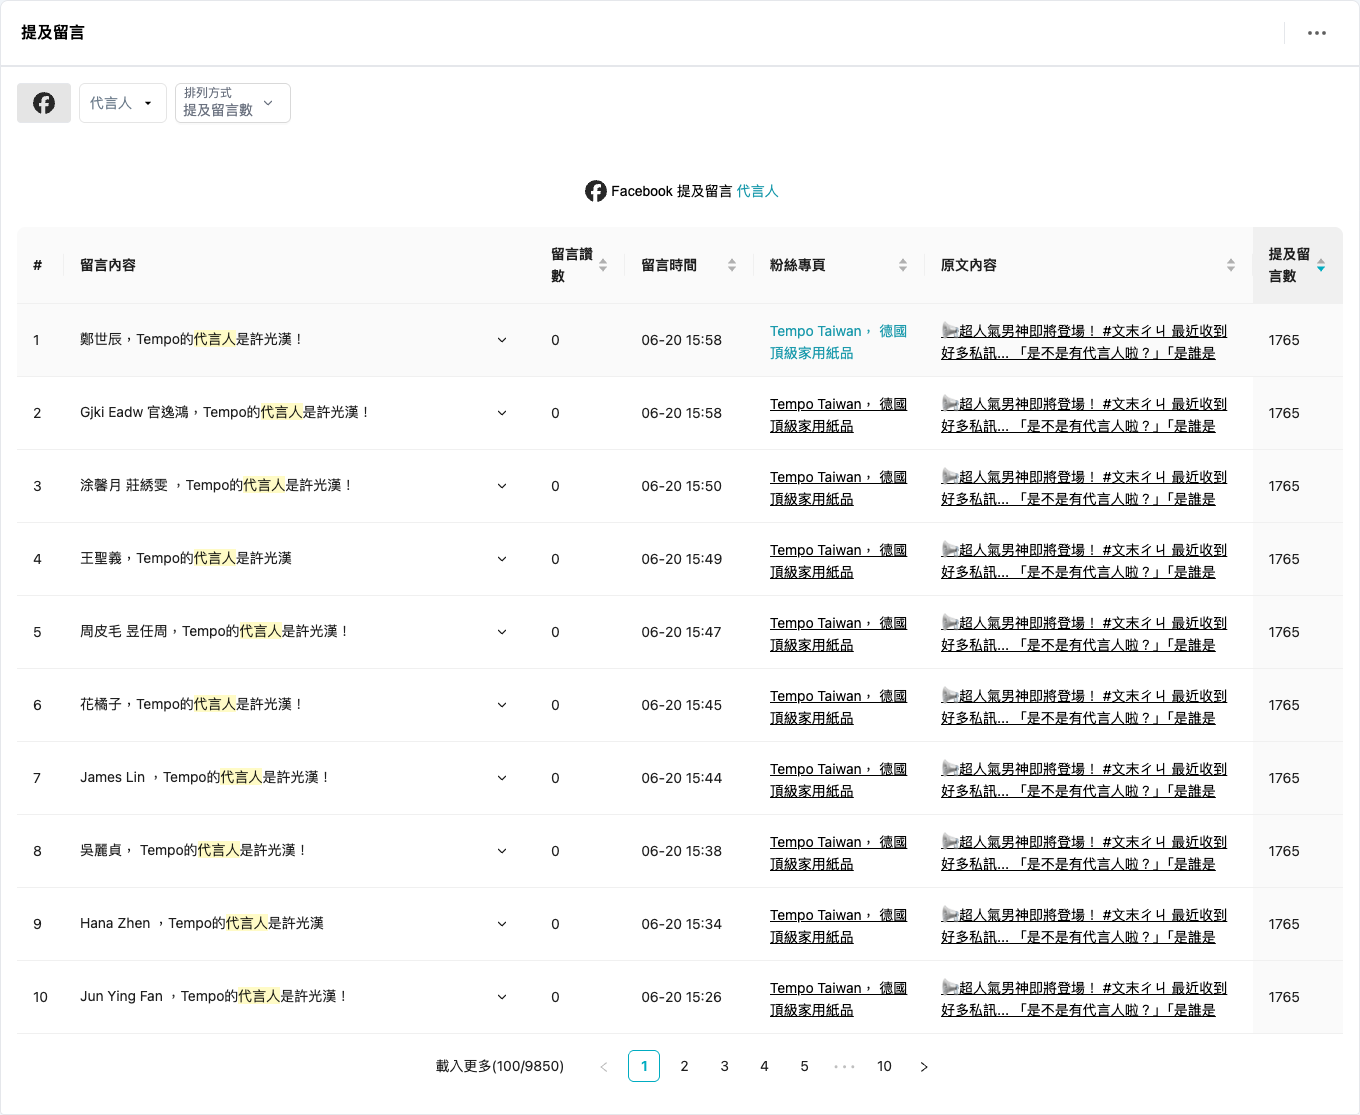Click timestamp 06-20 15:50
Screen dimensions: 1360x1115
tap(681, 486)
